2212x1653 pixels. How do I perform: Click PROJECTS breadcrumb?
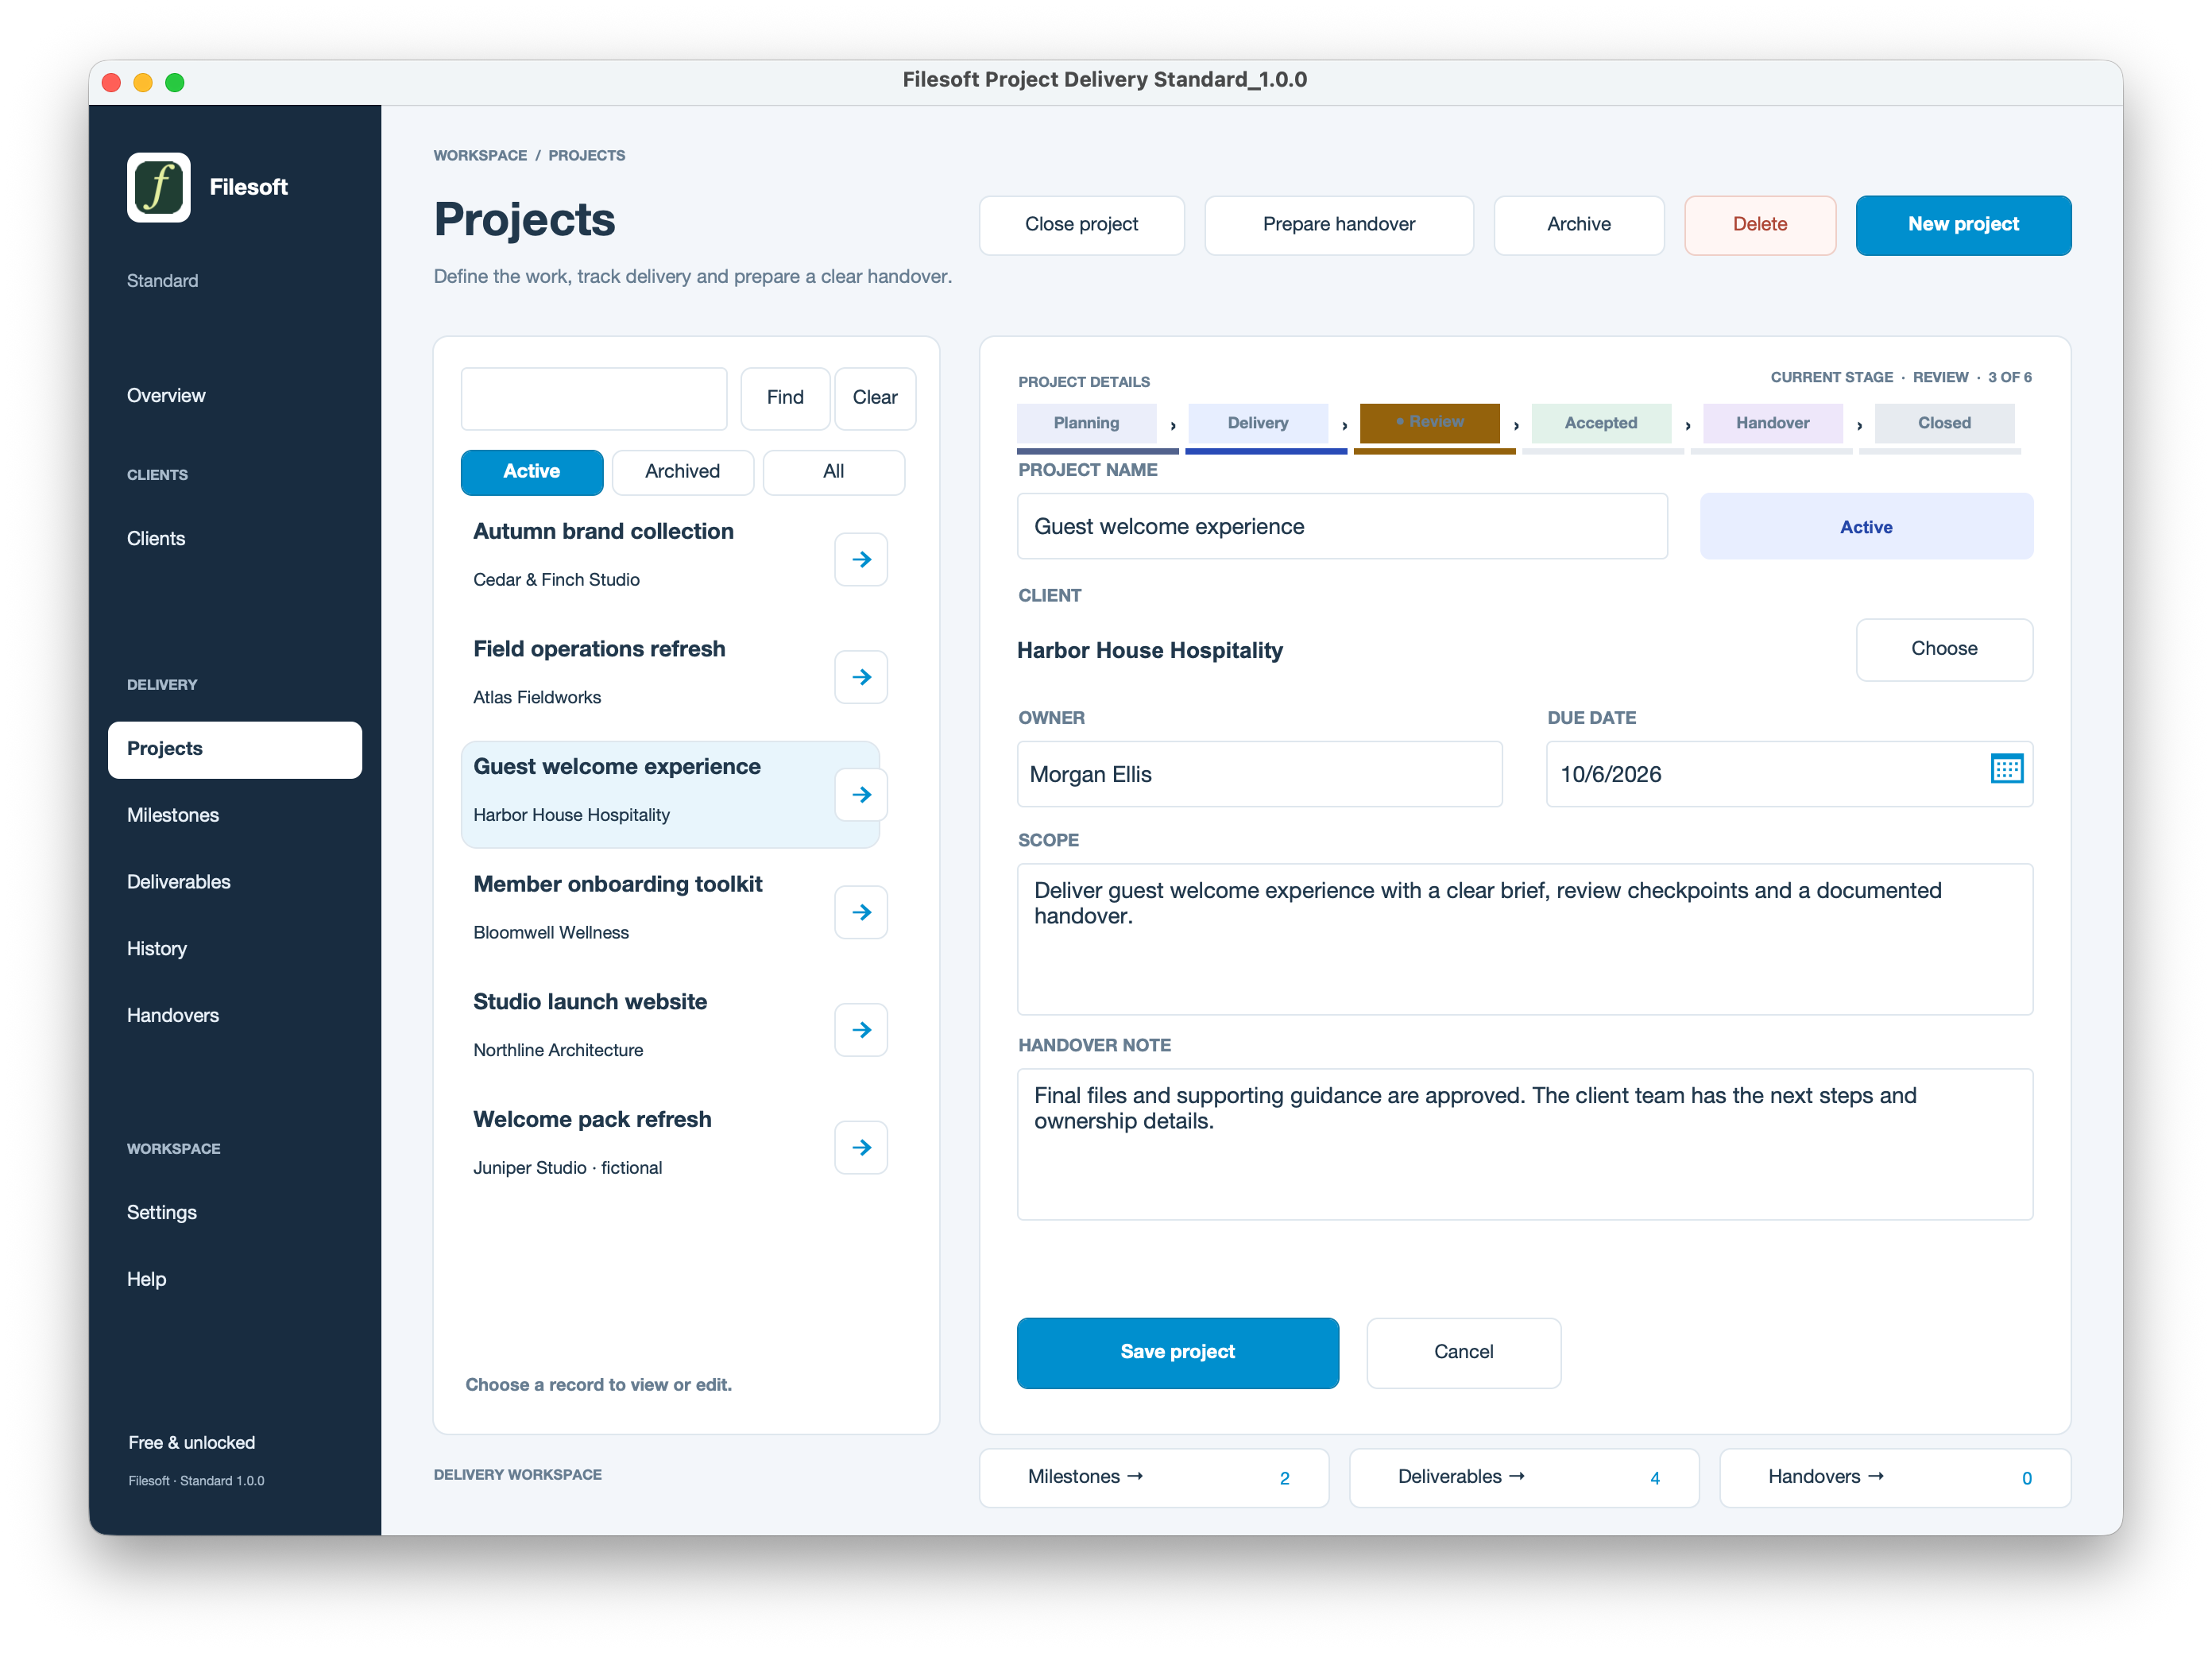[587, 156]
